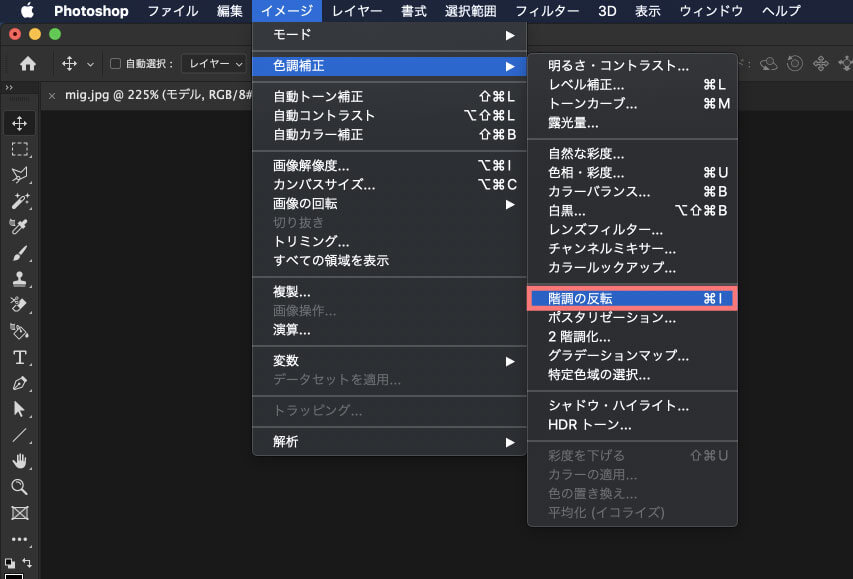The height and width of the screenshot is (579, 853).
Task: Select the Polygonal Lasso tool
Action: (20, 175)
